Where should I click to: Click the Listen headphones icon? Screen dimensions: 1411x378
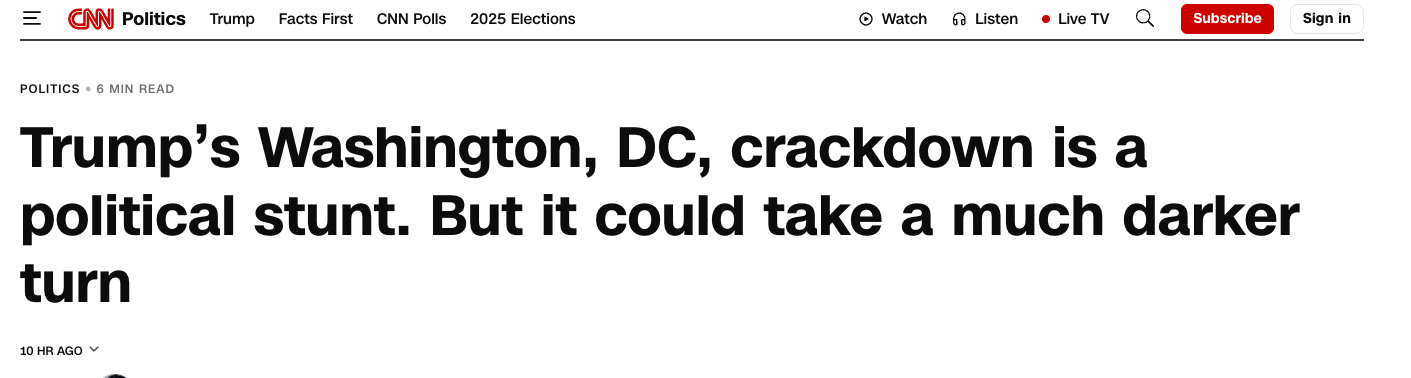coord(960,19)
